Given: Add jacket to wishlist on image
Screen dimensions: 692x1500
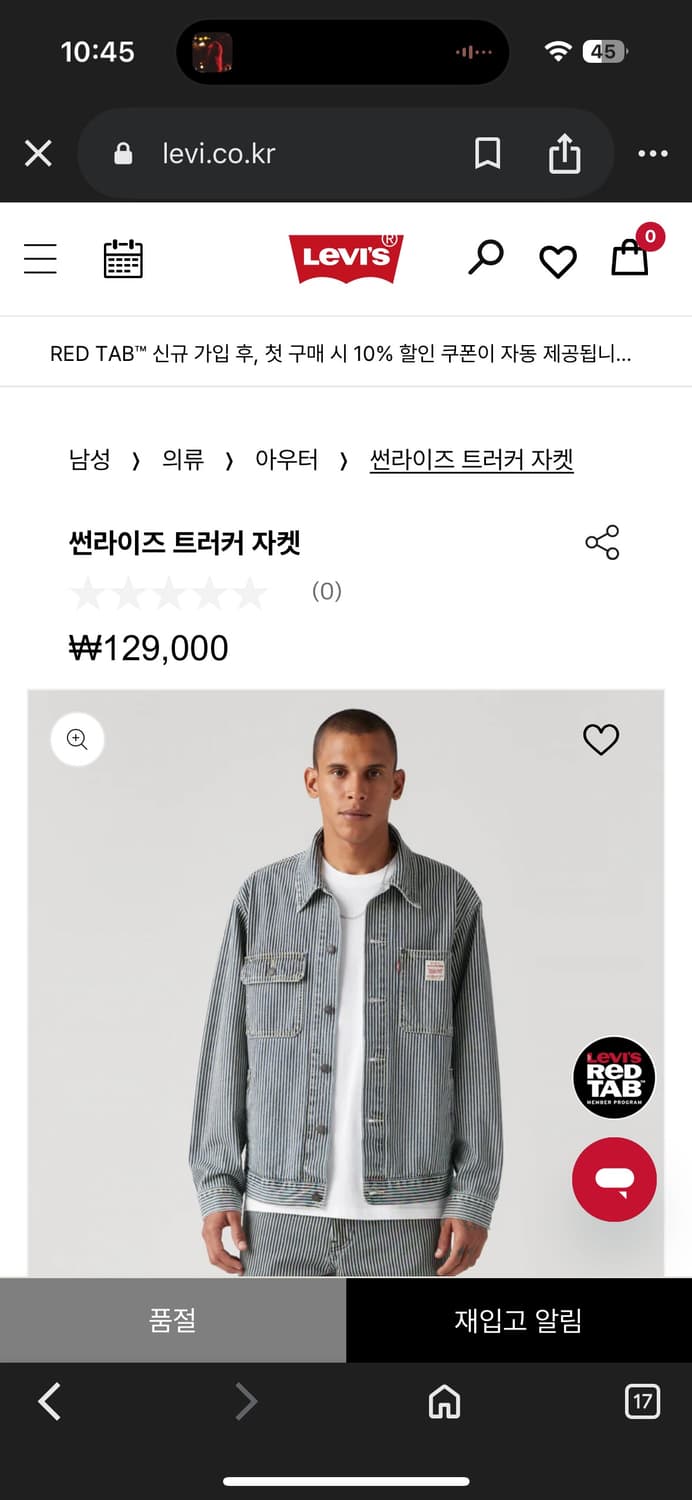Looking at the screenshot, I should coord(601,740).
